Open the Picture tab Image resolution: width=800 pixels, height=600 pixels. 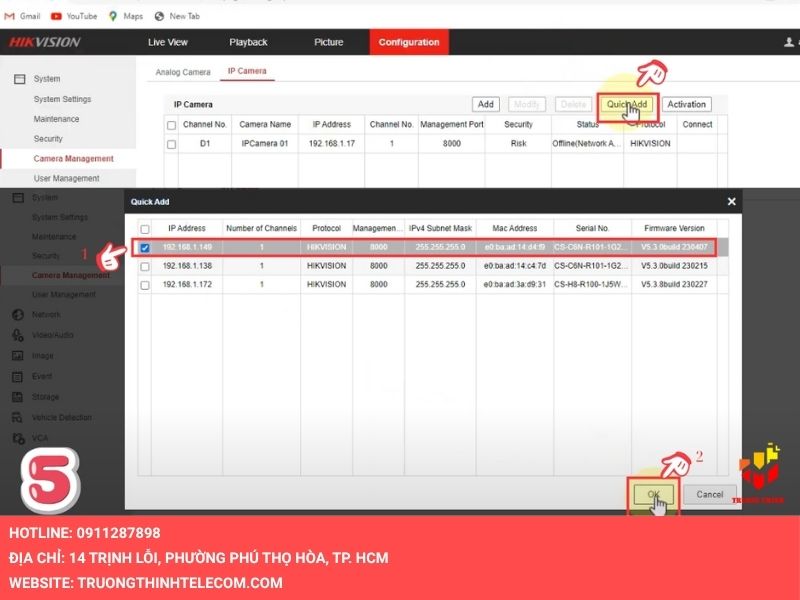click(x=329, y=42)
